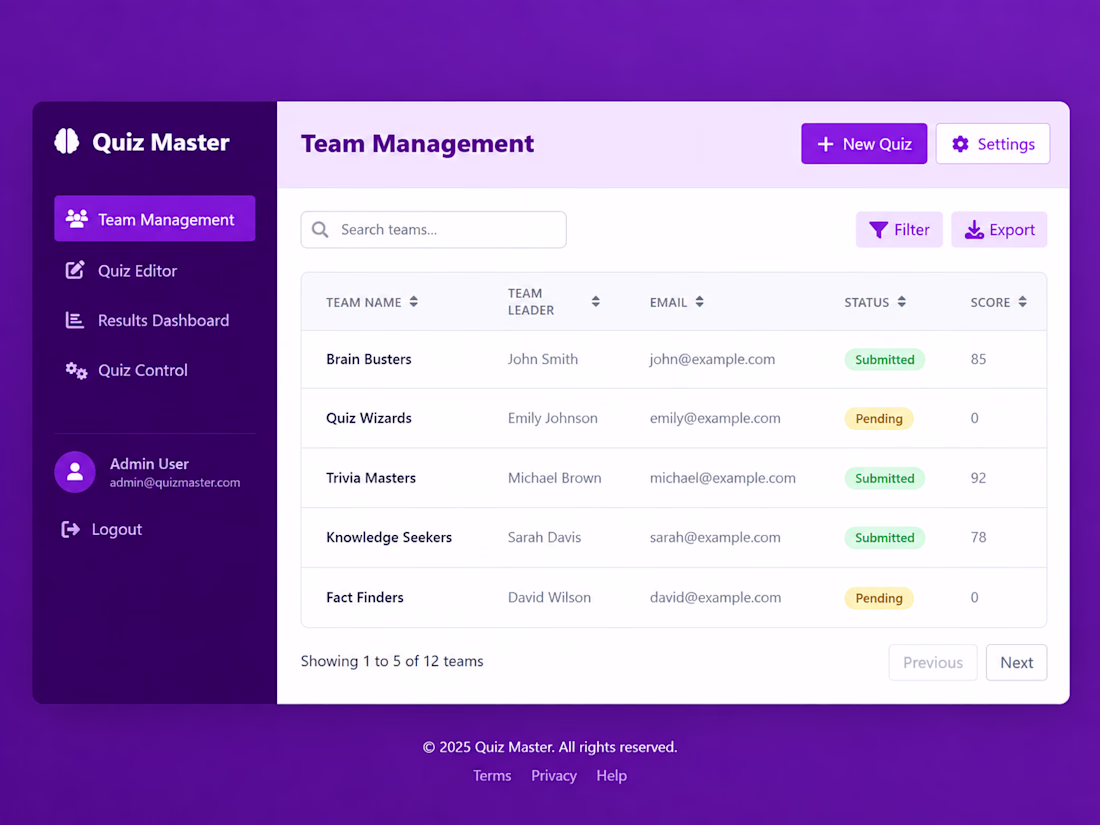Click the gear icon on Settings

click(960, 144)
